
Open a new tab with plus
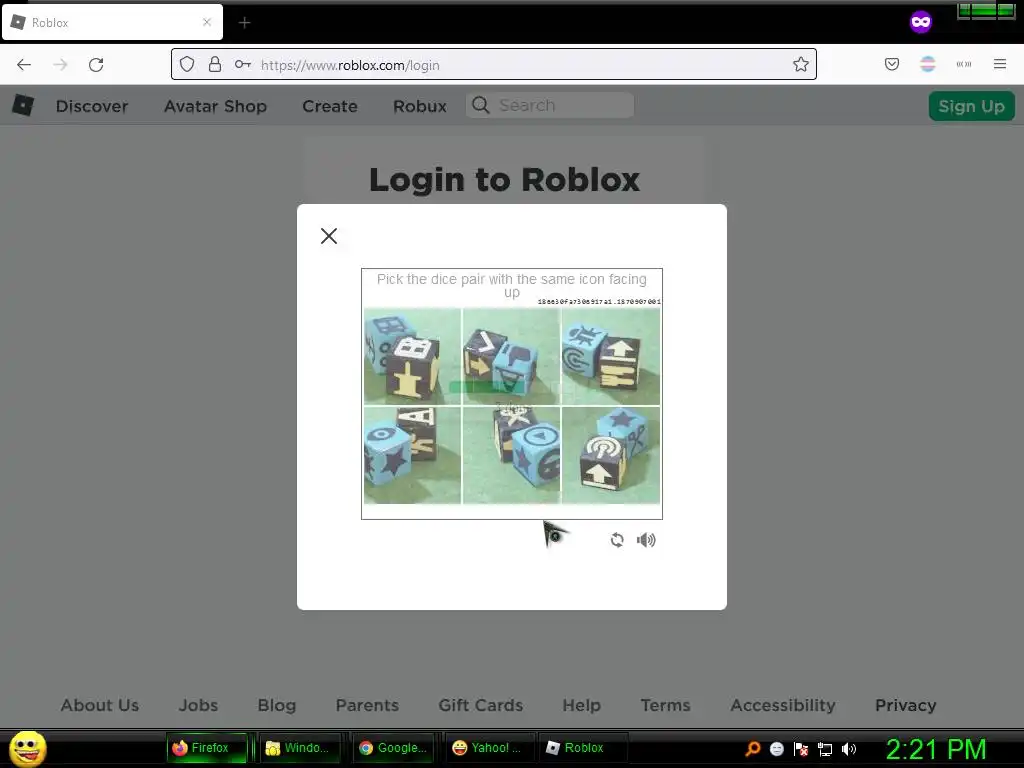click(x=244, y=23)
